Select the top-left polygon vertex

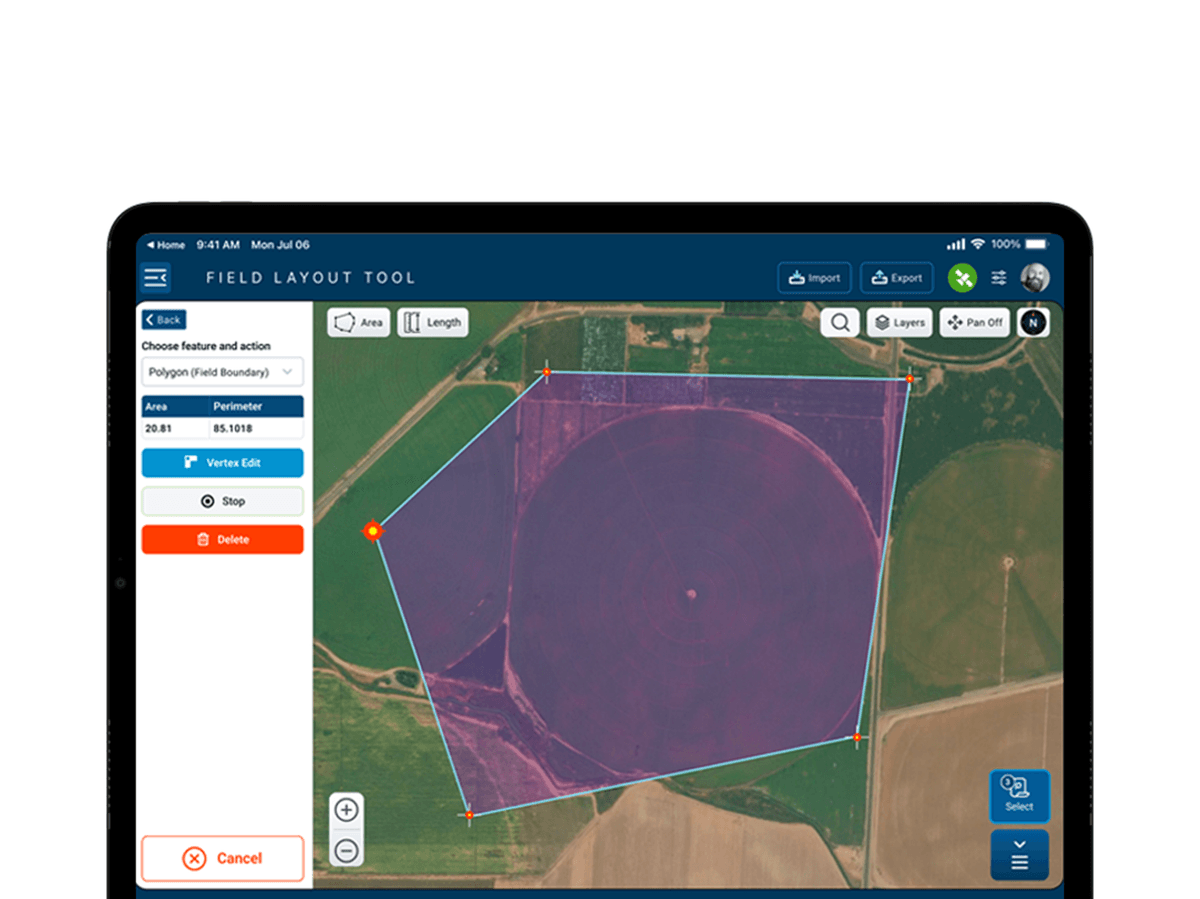coord(546,372)
